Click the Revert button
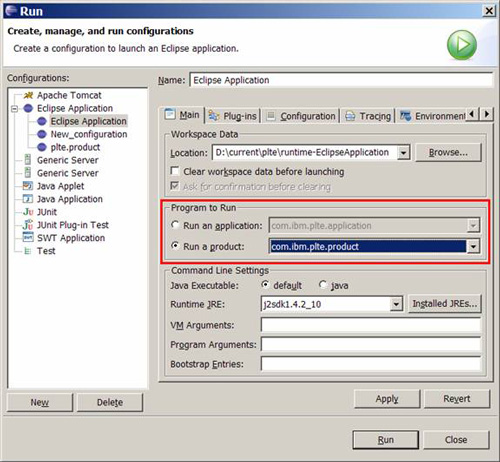 click(x=457, y=399)
